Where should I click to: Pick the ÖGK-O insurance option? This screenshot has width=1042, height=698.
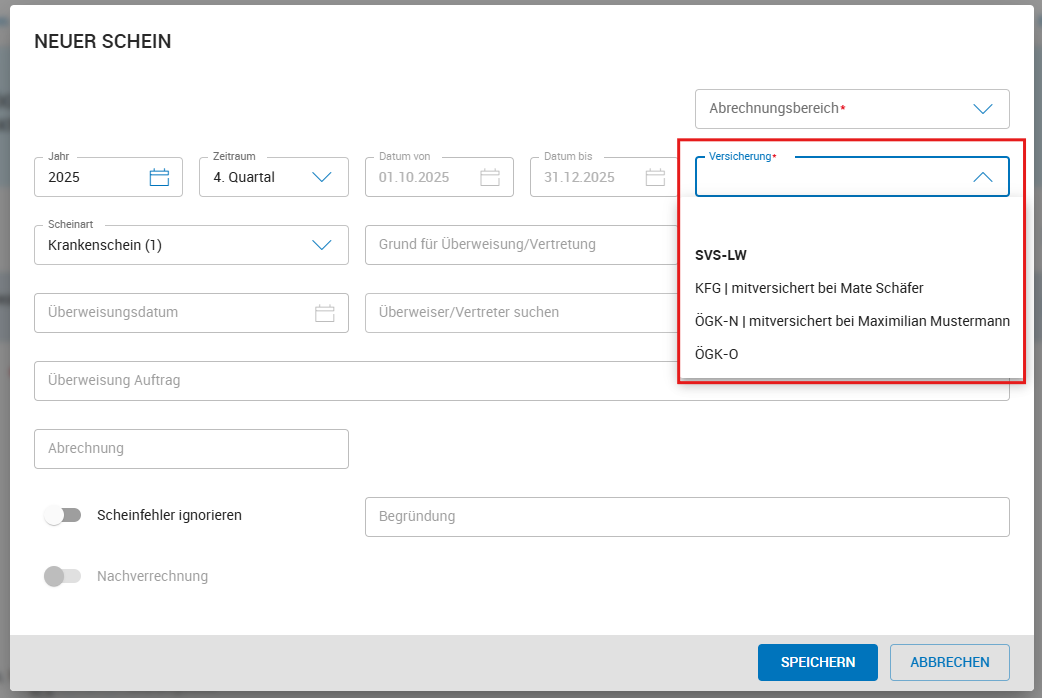717,354
